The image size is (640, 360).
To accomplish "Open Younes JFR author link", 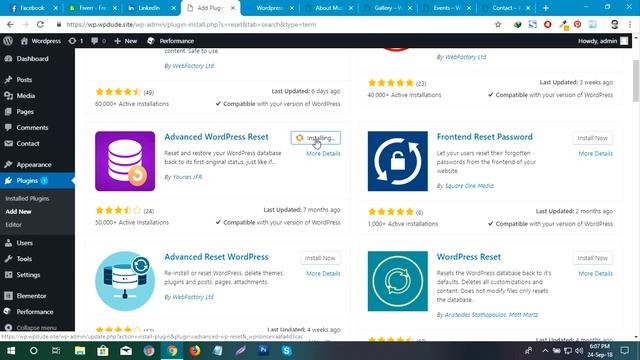I will click(x=187, y=177).
